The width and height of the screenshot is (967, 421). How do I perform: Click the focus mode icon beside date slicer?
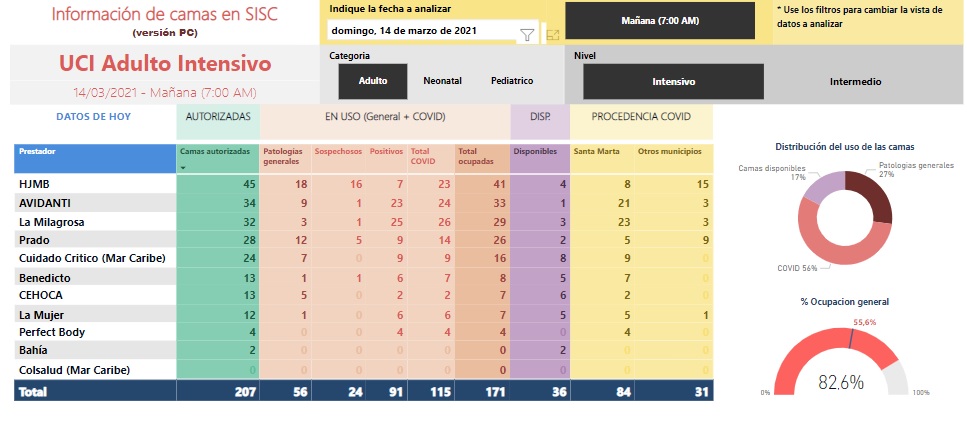553,35
